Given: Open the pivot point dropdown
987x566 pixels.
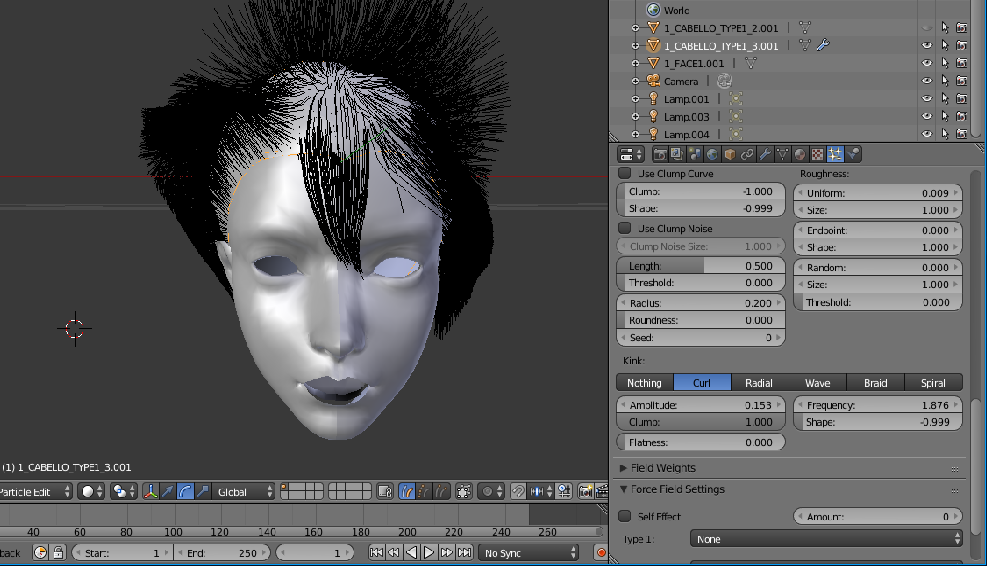Looking at the screenshot, I should pos(124,492).
